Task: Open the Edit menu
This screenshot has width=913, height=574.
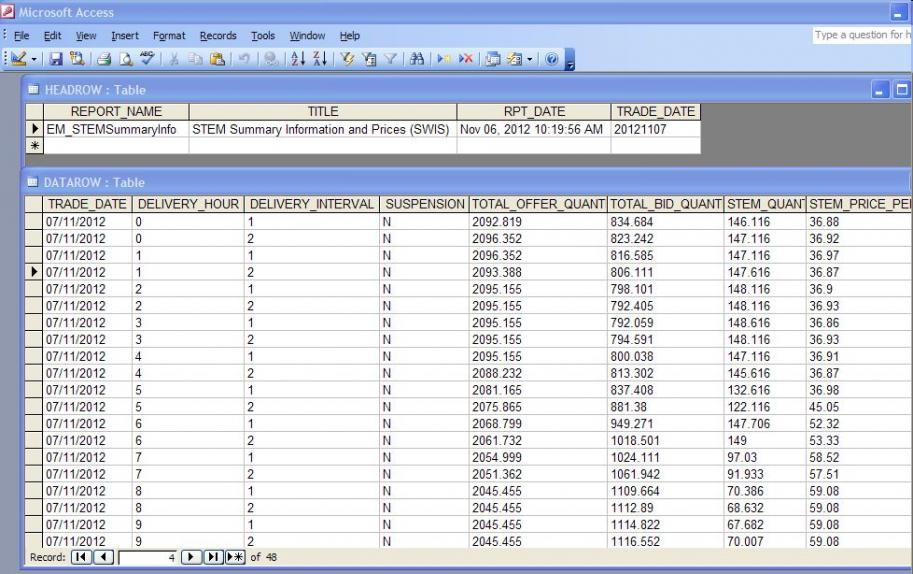Action: pos(52,36)
